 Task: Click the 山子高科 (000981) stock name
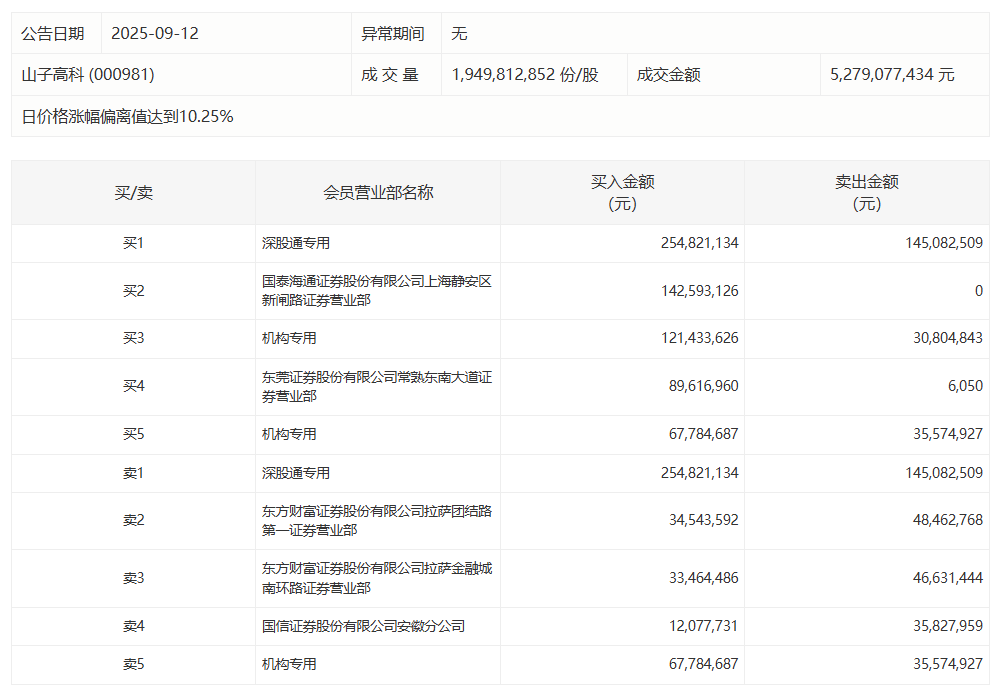pyautogui.click(x=88, y=75)
